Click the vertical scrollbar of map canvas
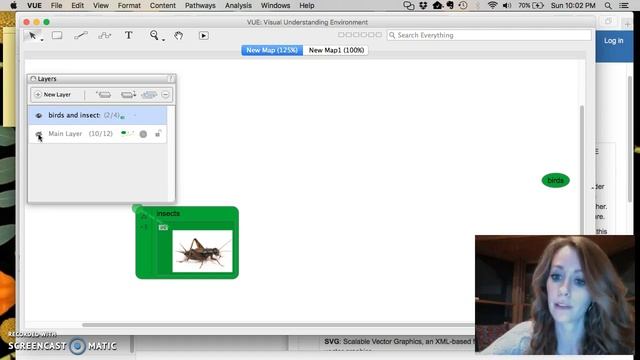The image size is (640, 360). [582, 169]
